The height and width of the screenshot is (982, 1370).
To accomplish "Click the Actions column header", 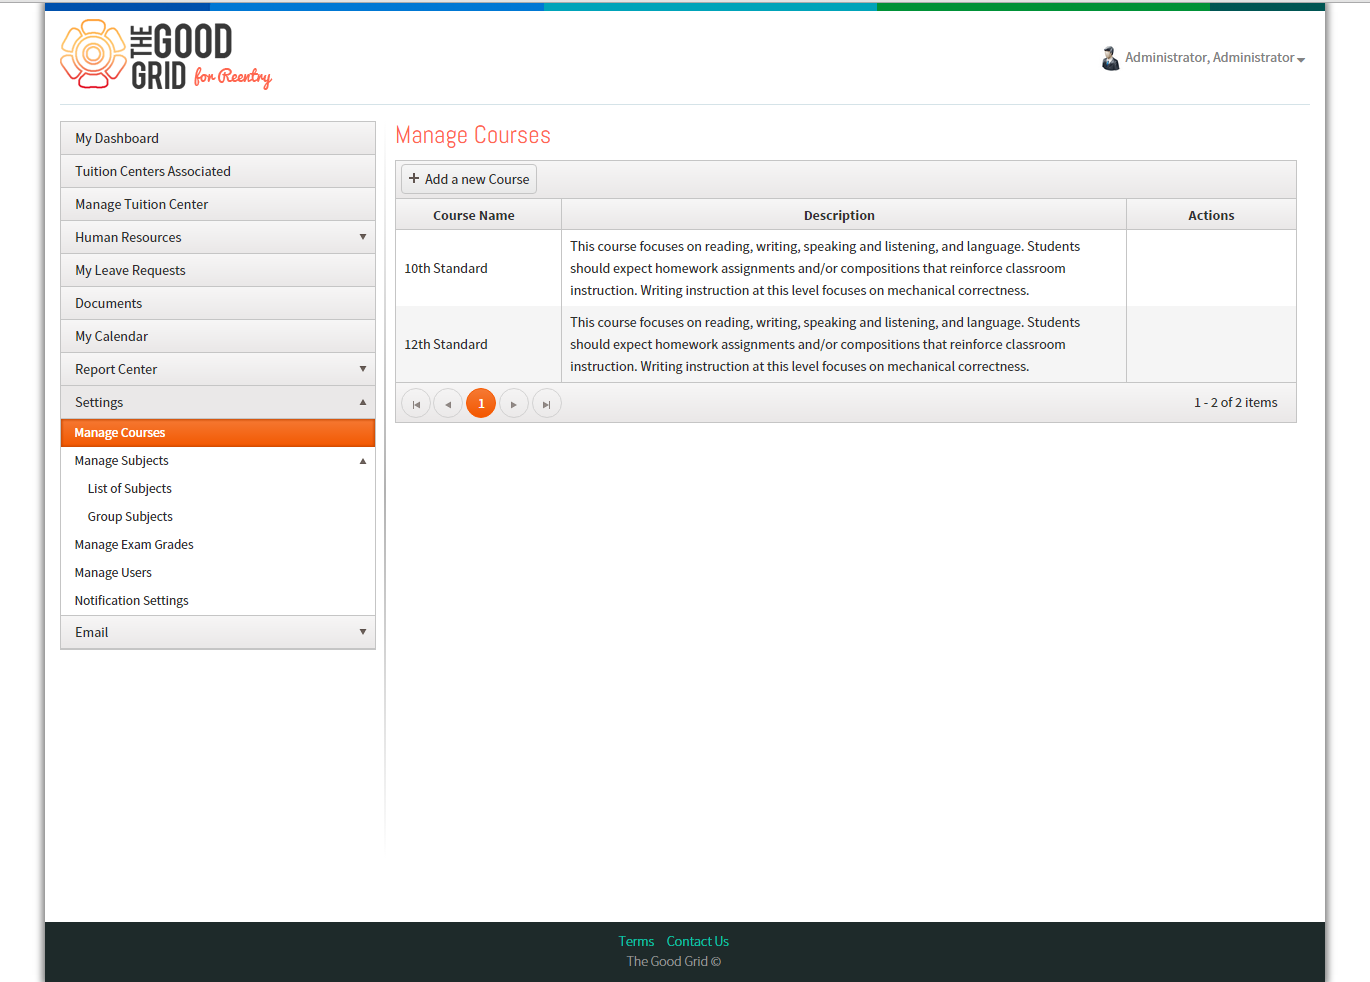I will click(x=1211, y=215).
